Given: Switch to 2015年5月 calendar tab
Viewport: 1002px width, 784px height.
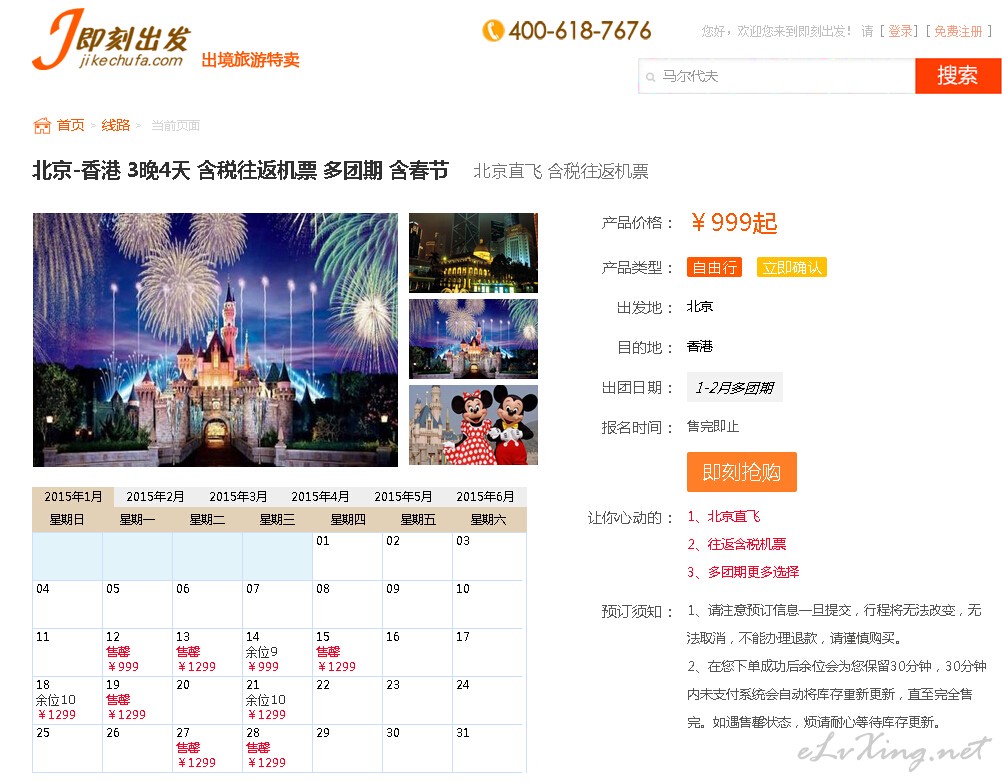Looking at the screenshot, I should (403, 496).
